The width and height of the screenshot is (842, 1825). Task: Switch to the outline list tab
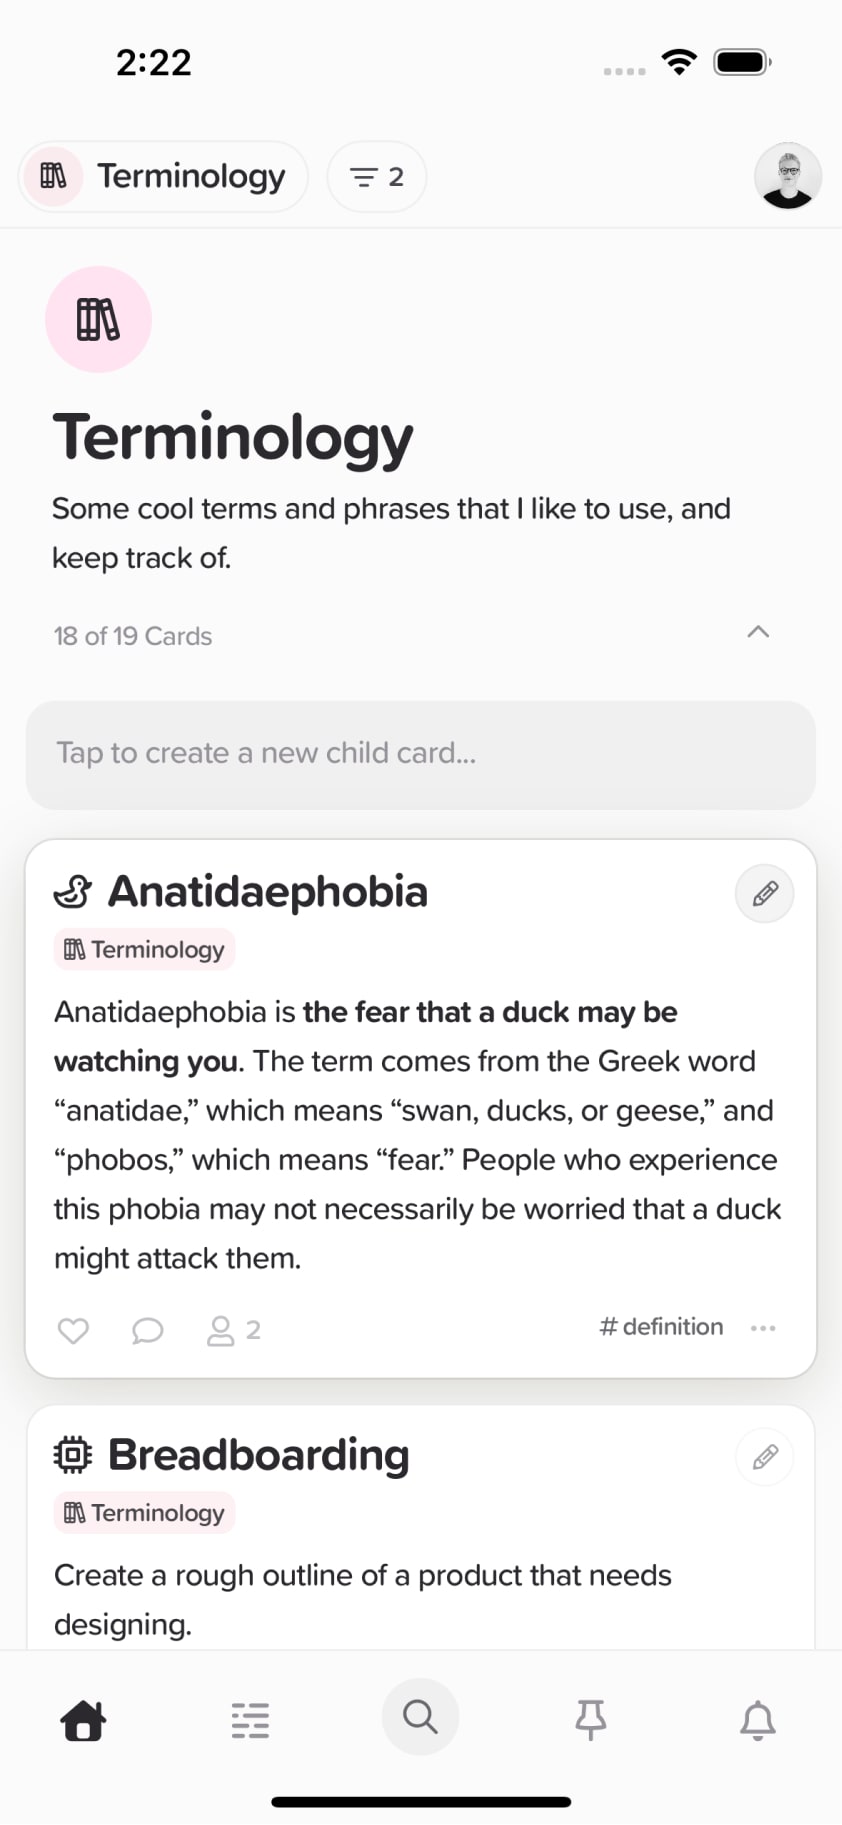[x=250, y=1720]
